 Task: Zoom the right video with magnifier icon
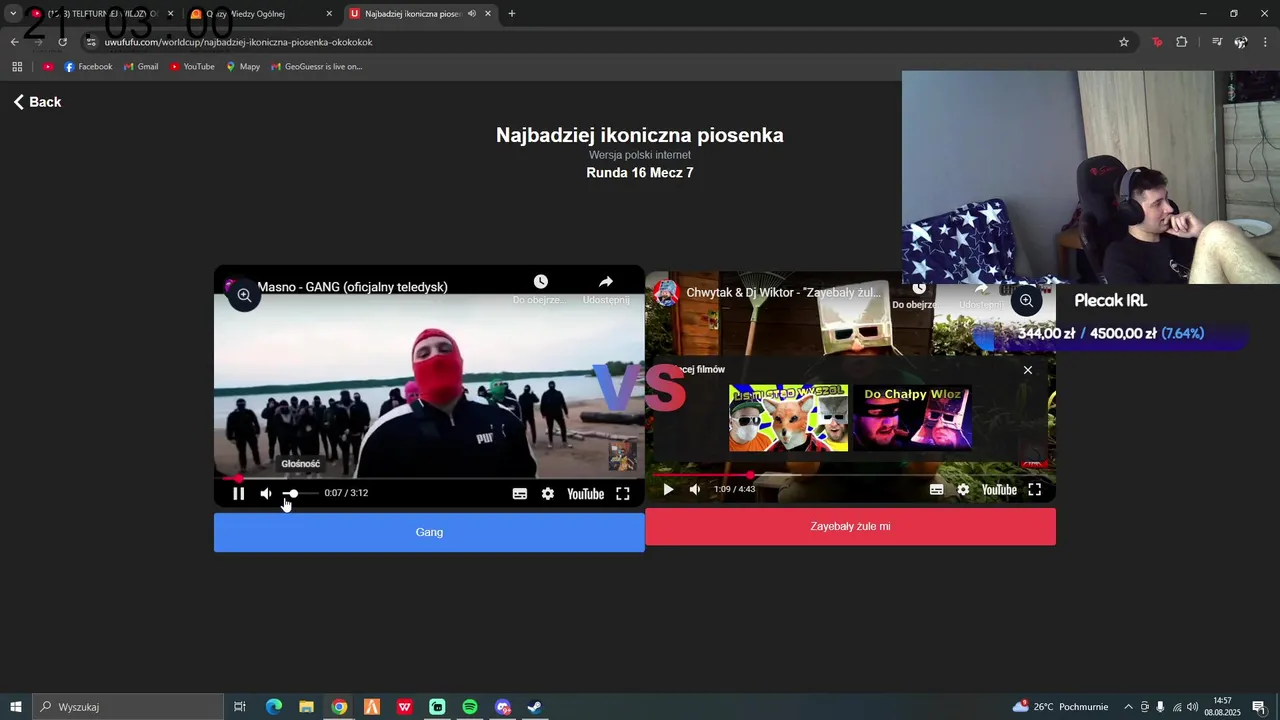pyautogui.click(x=1026, y=301)
